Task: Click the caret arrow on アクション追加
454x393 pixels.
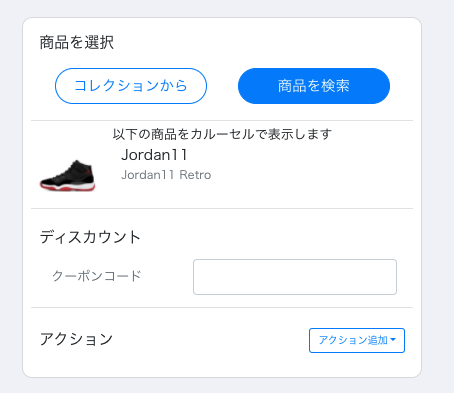Action: click(x=393, y=340)
